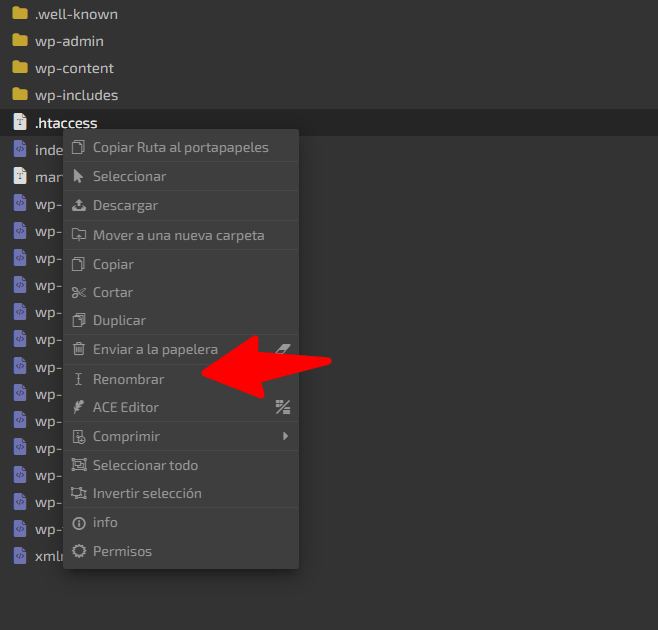Choose Enviar a la papelera
658x630 pixels.
click(x=181, y=349)
